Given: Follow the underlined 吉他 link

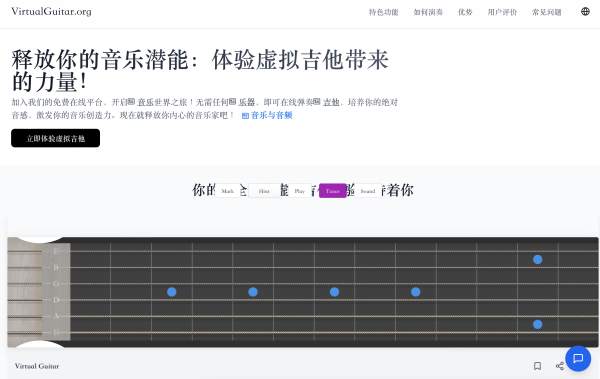Looking at the screenshot, I should coord(331,102).
